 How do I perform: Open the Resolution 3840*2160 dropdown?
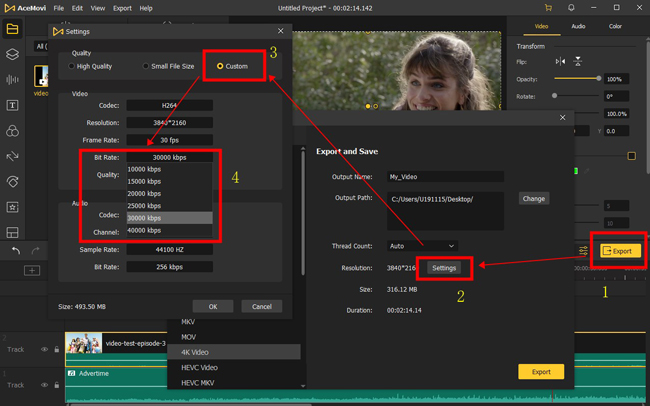170,123
